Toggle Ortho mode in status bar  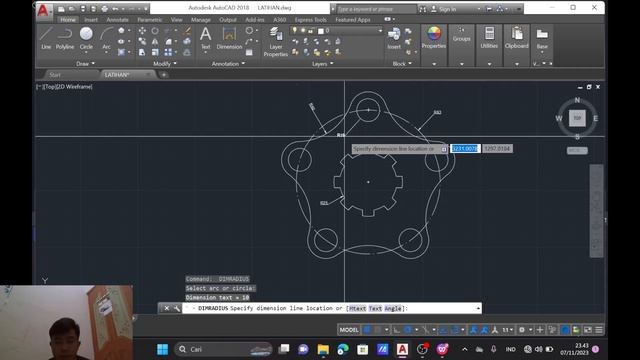(397, 329)
